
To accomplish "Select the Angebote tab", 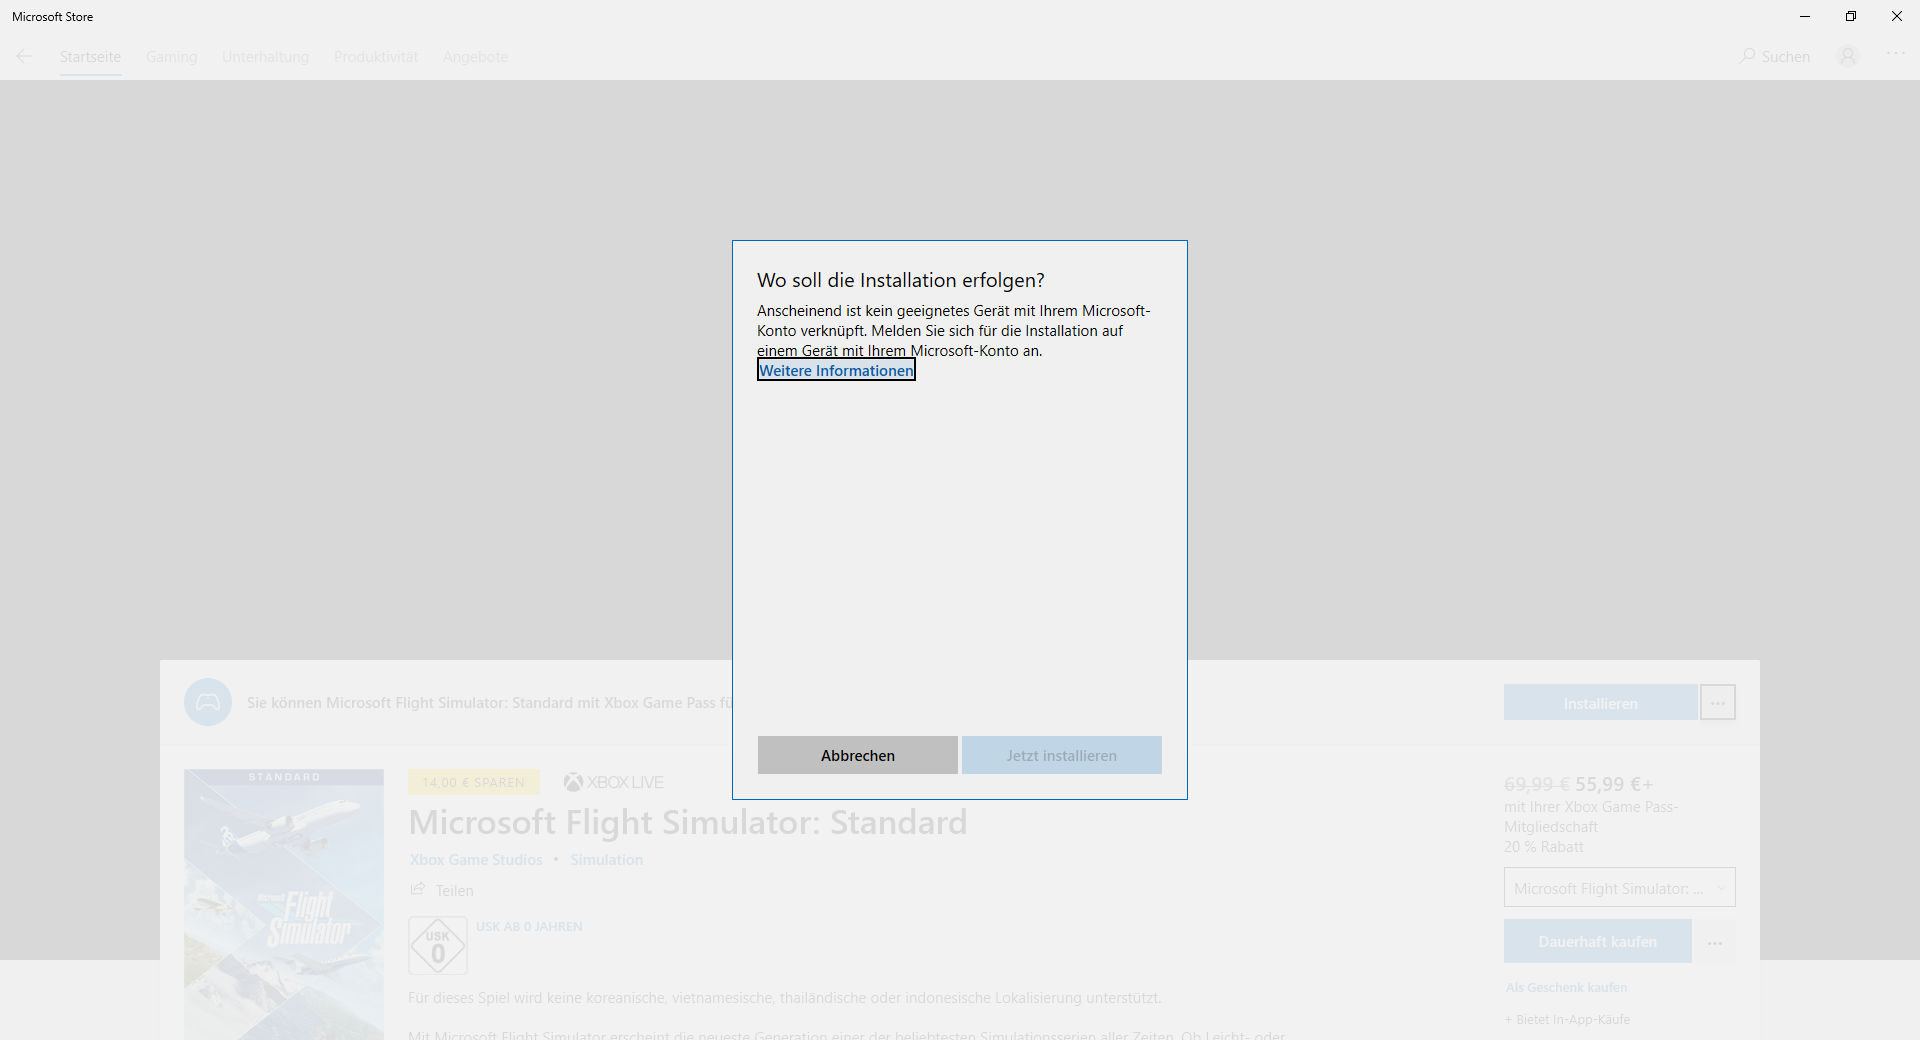I will pos(475,57).
